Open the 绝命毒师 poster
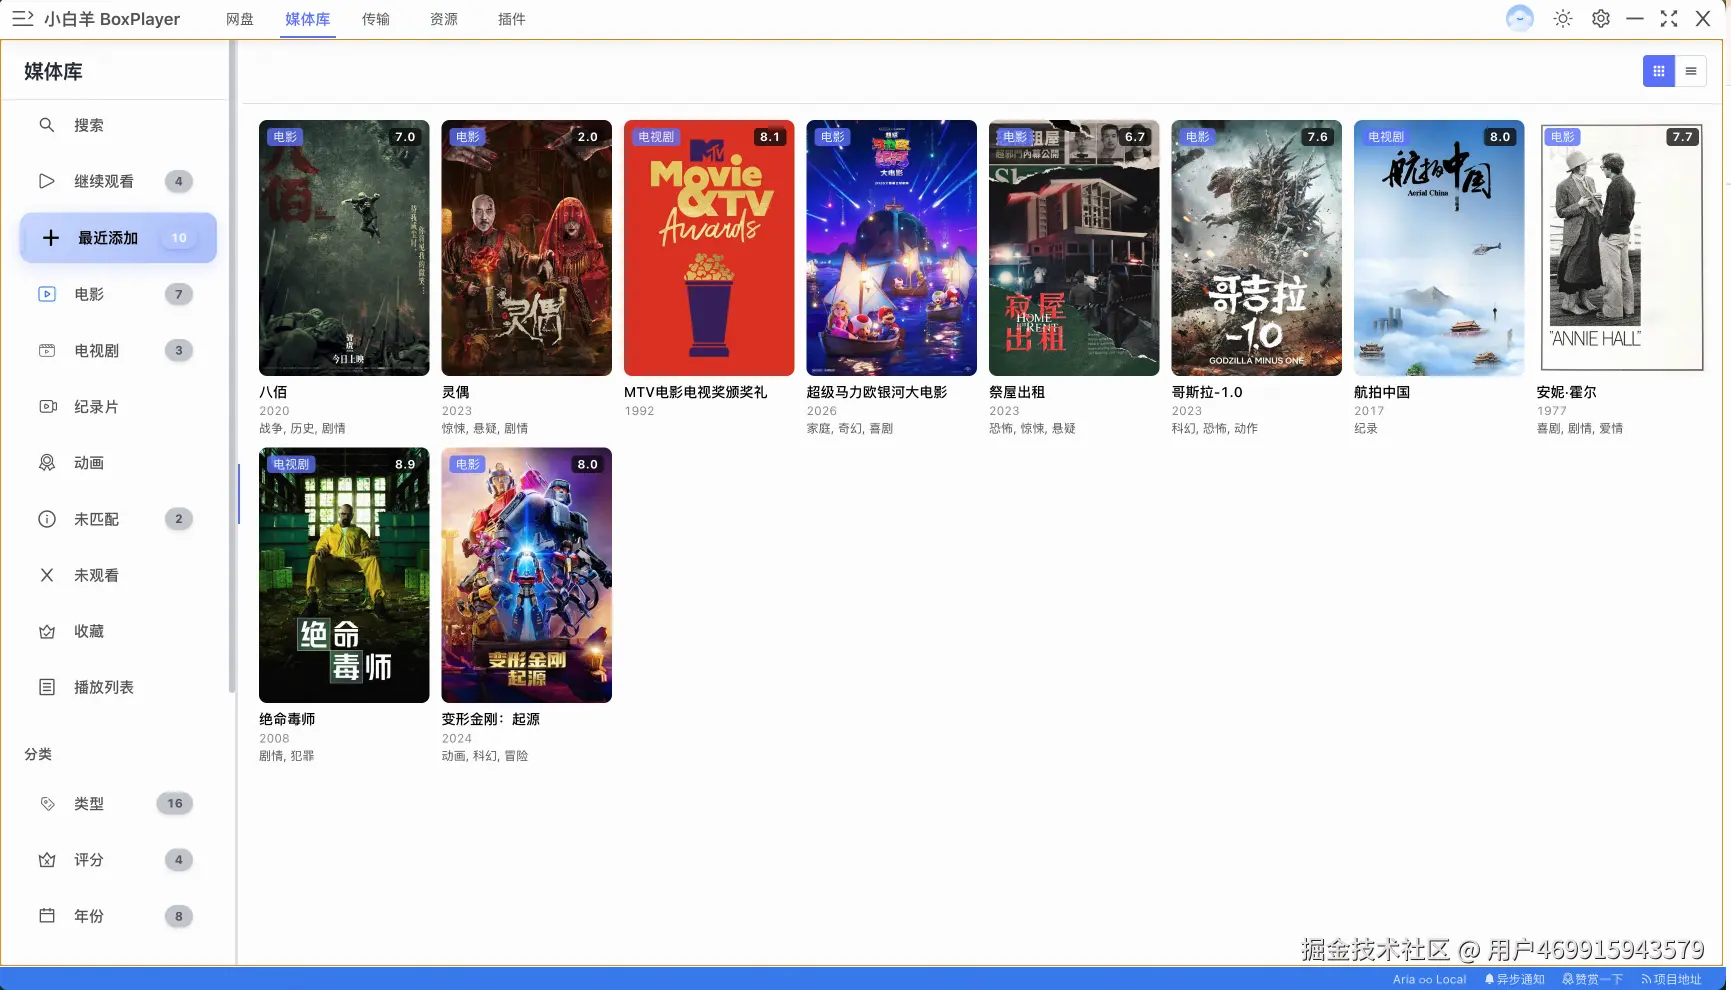Image resolution: width=1731 pixels, height=990 pixels. pos(344,575)
